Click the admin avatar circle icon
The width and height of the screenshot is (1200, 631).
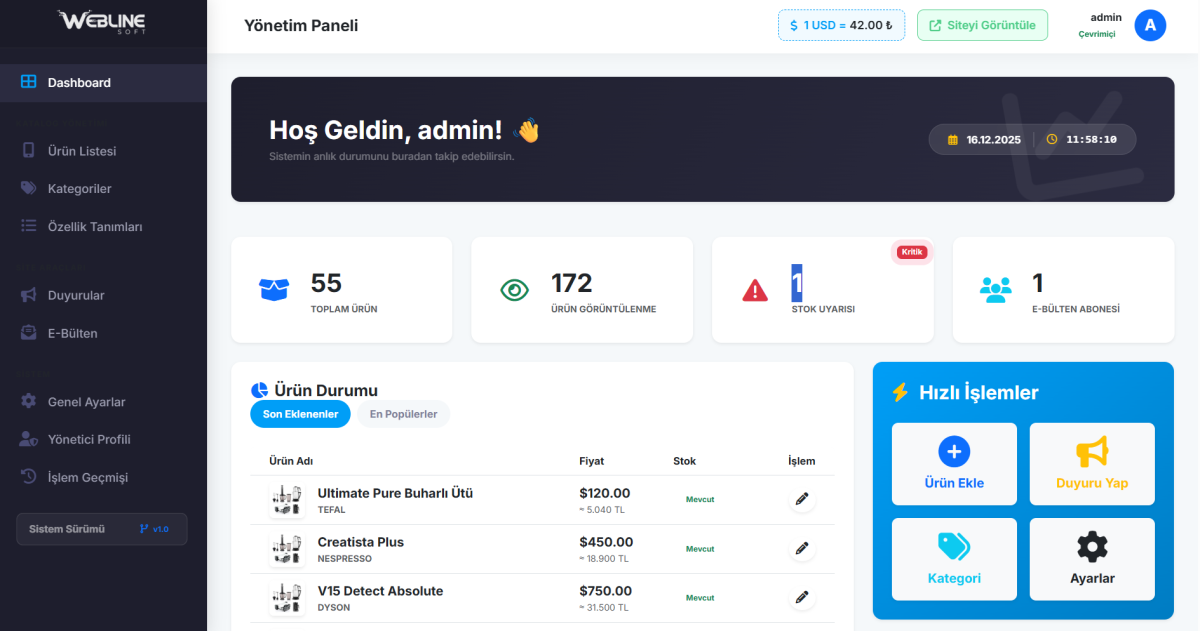(1150, 25)
